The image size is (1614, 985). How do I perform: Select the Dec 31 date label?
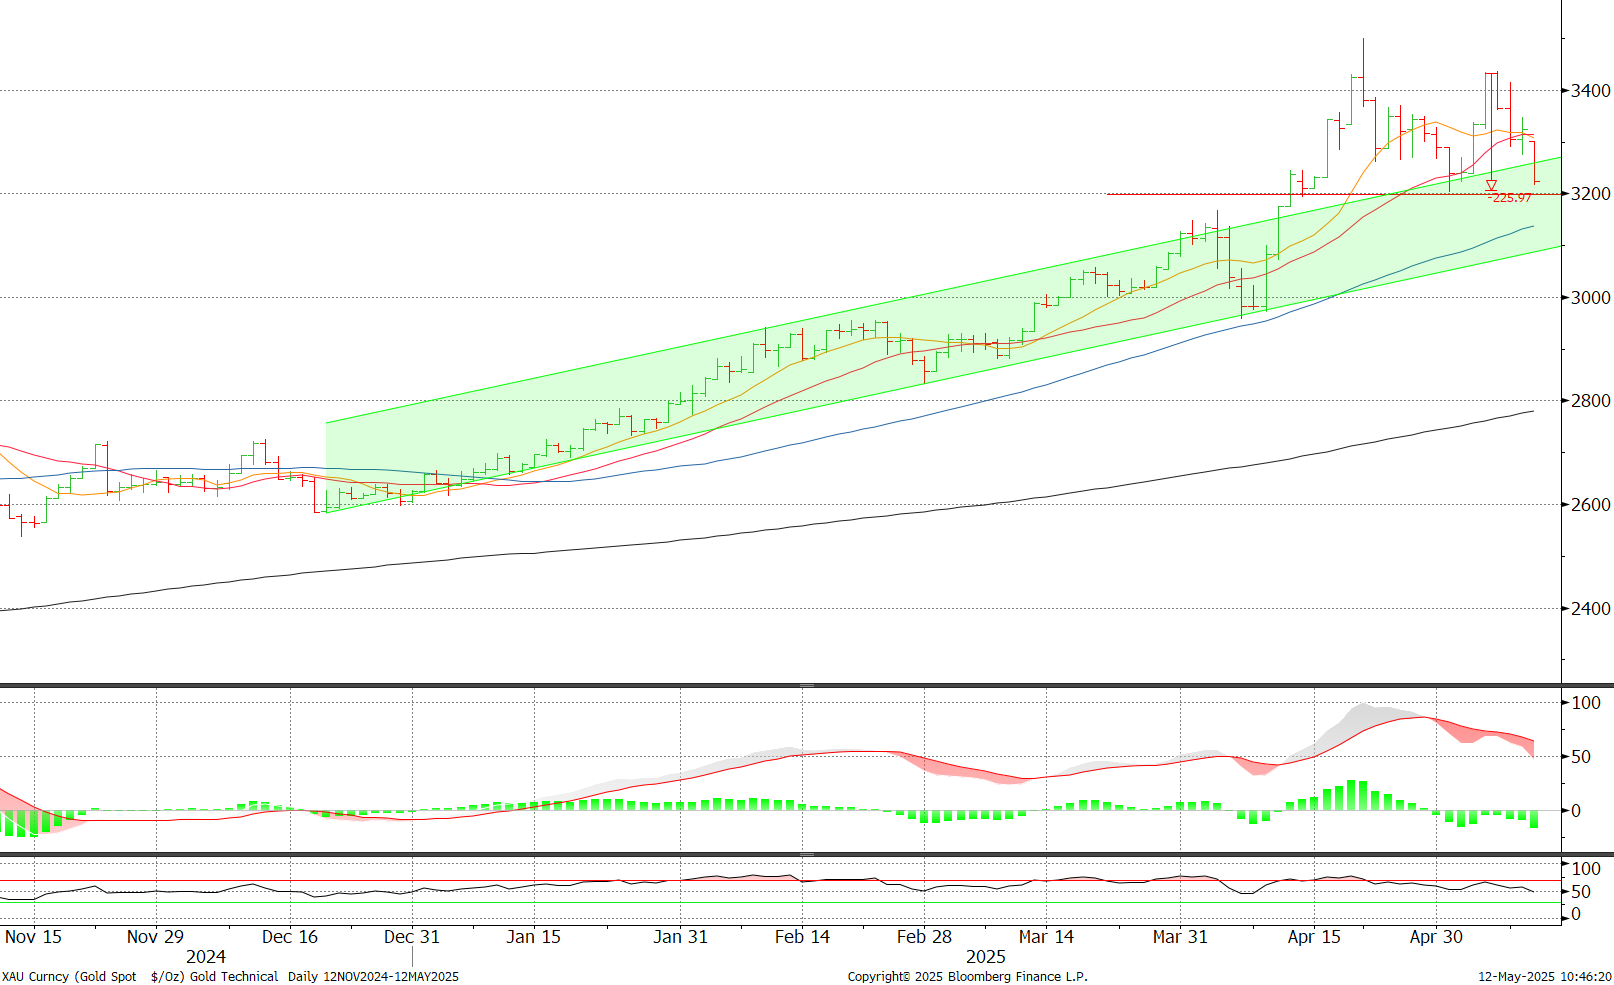pos(411,937)
